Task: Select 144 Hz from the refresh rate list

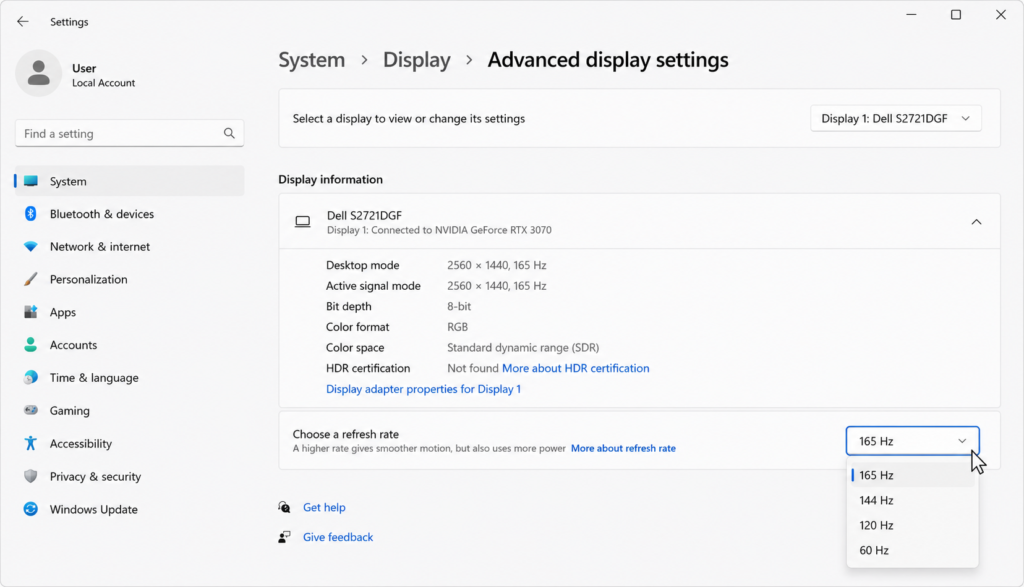Action: [912, 500]
